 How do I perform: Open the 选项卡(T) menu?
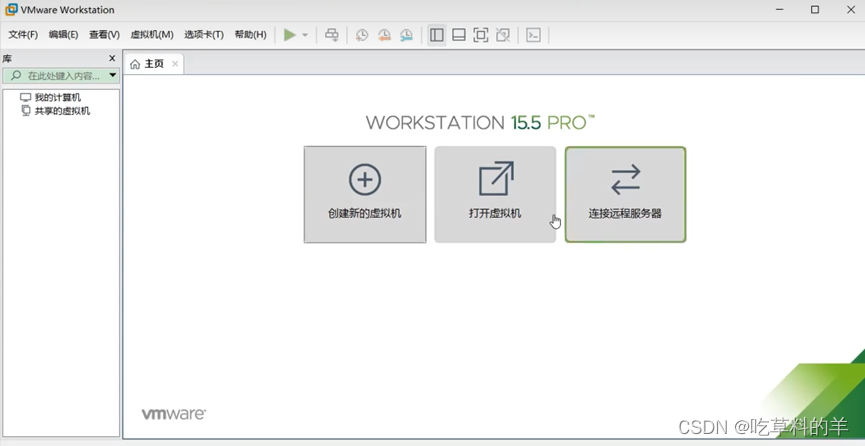tap(204, 35)
